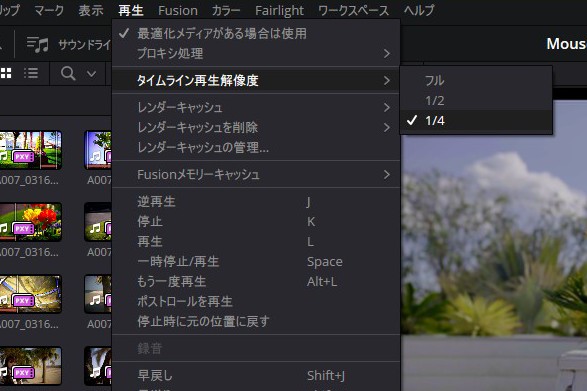
Task: Select the yellow structure proxy clip thumbnail
Action: (30, 294)
